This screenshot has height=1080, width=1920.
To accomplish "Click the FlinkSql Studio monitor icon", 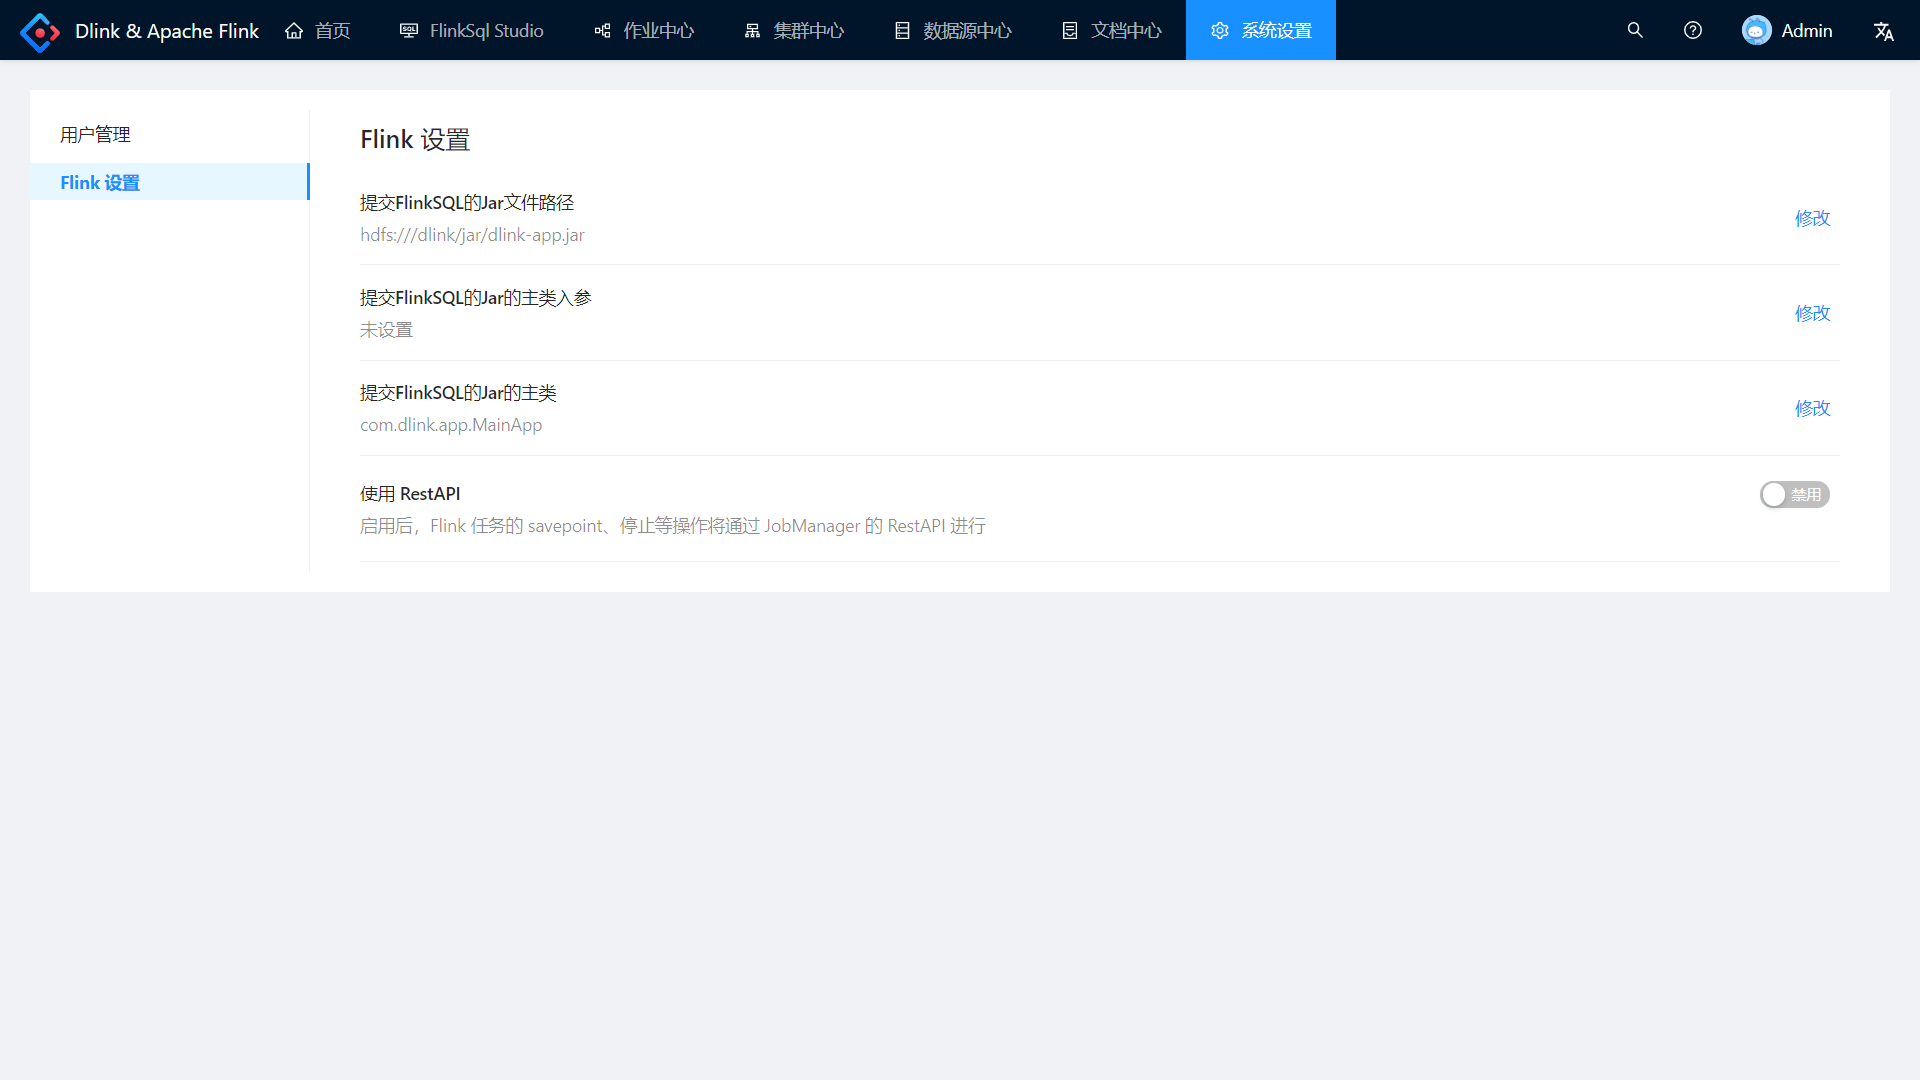I will pyautogui.click(x=409, y=31).
